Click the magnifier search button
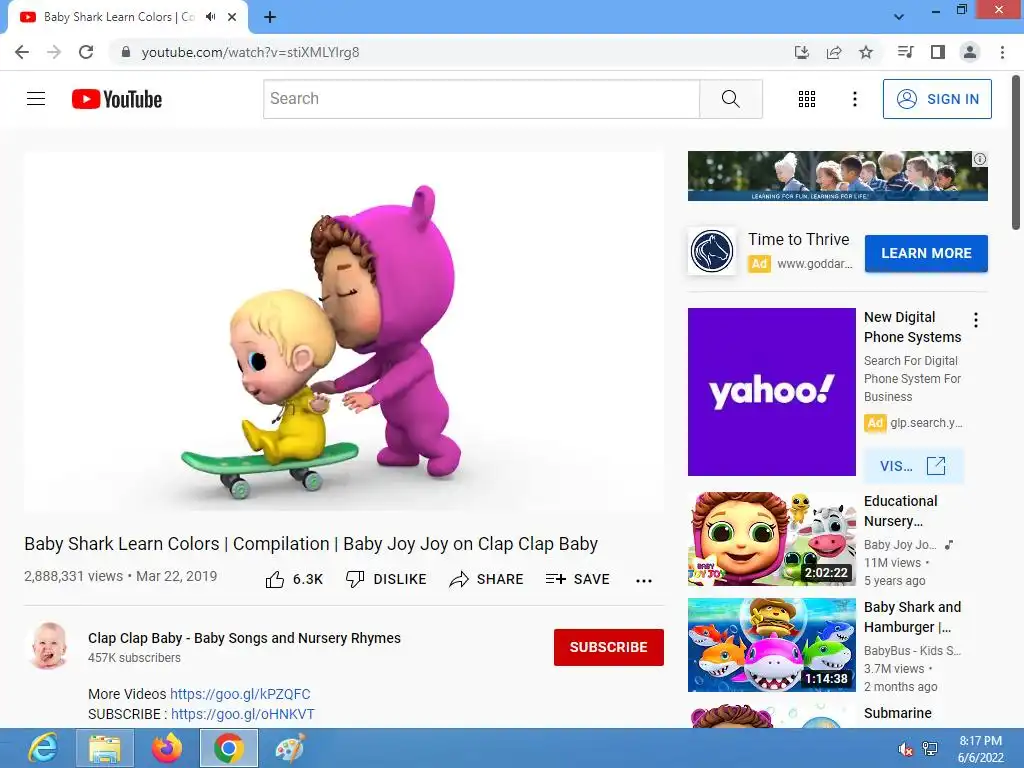1024x768 pixels. pos(731,99)
